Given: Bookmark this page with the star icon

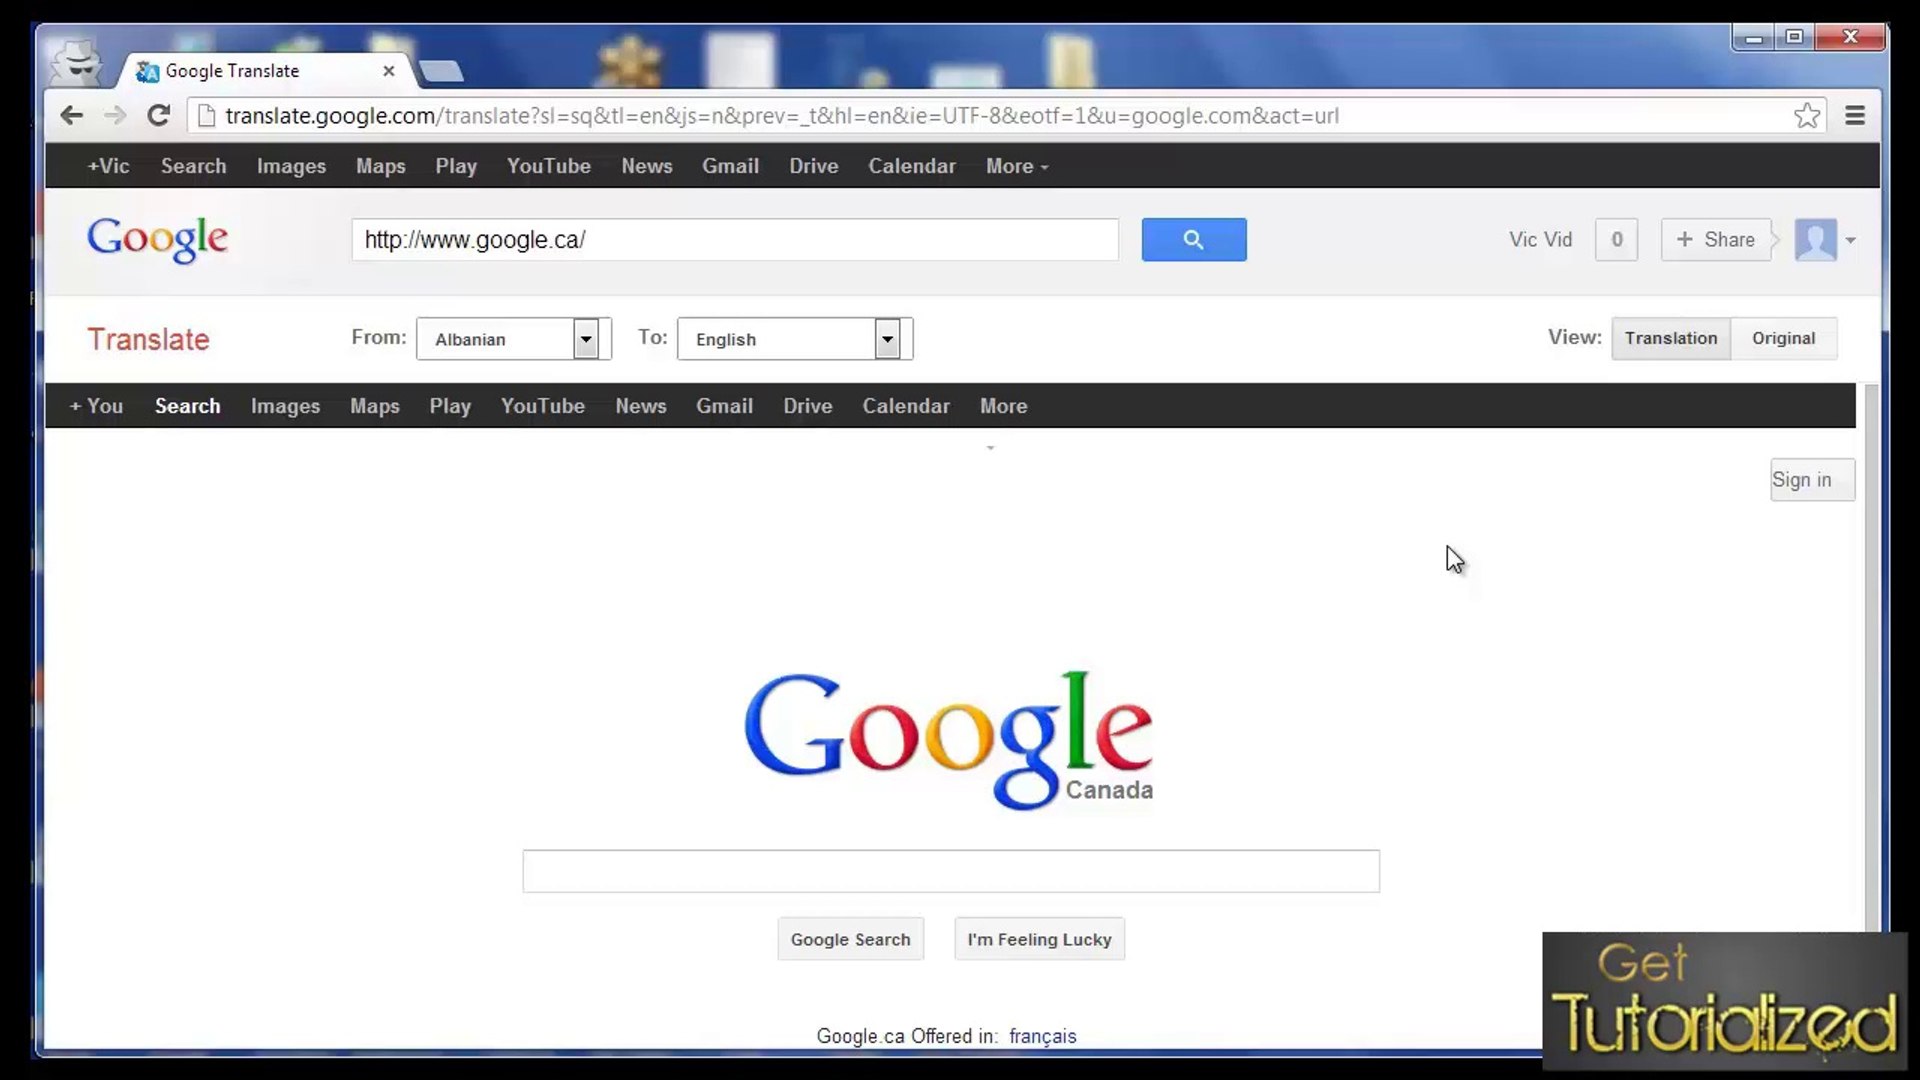Looking at the screenshot, I should pyautogui.click(x=1807, y=114).
